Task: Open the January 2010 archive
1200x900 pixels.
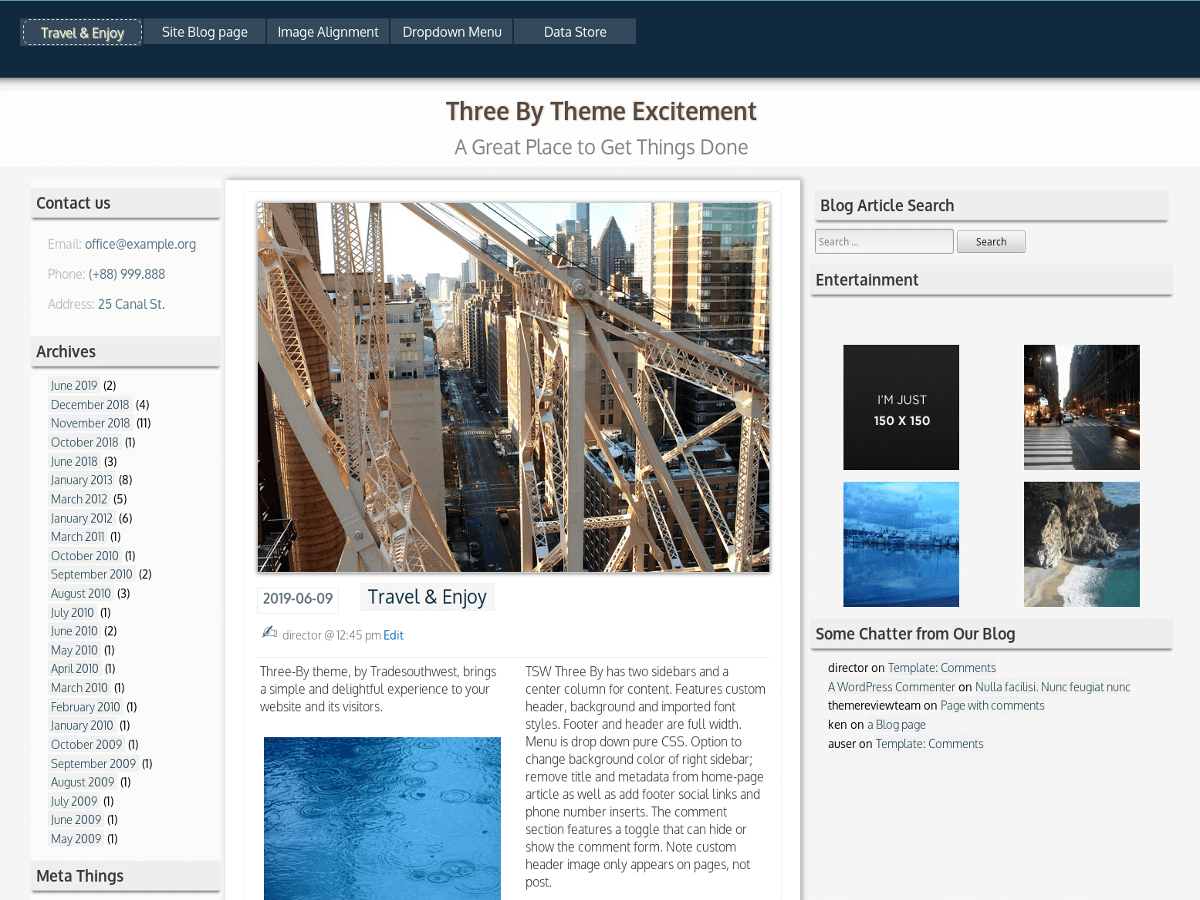Action: click(x=82, y=726)
